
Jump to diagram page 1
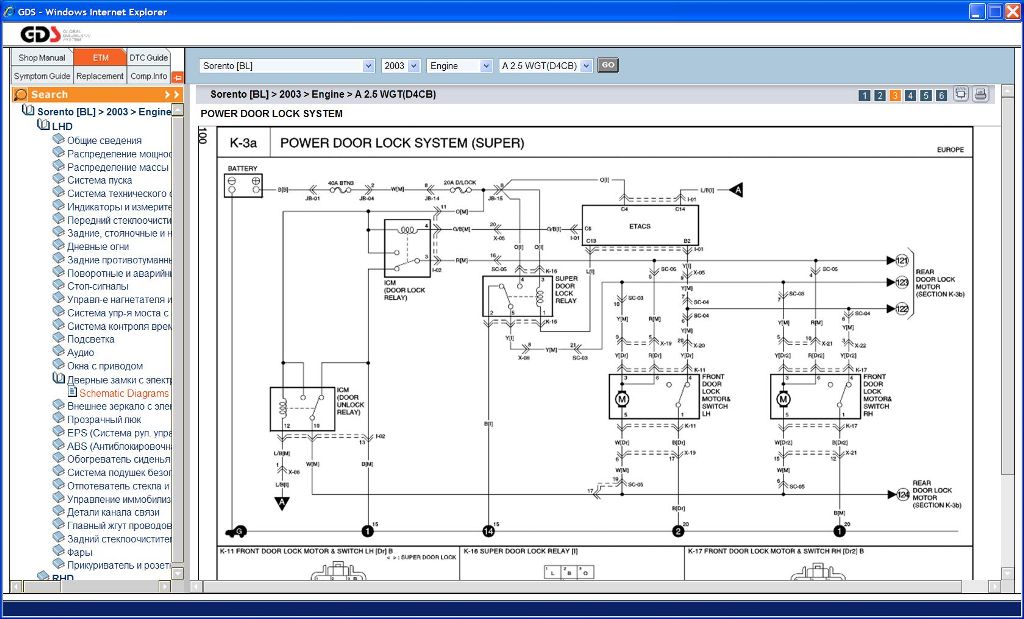864,95
